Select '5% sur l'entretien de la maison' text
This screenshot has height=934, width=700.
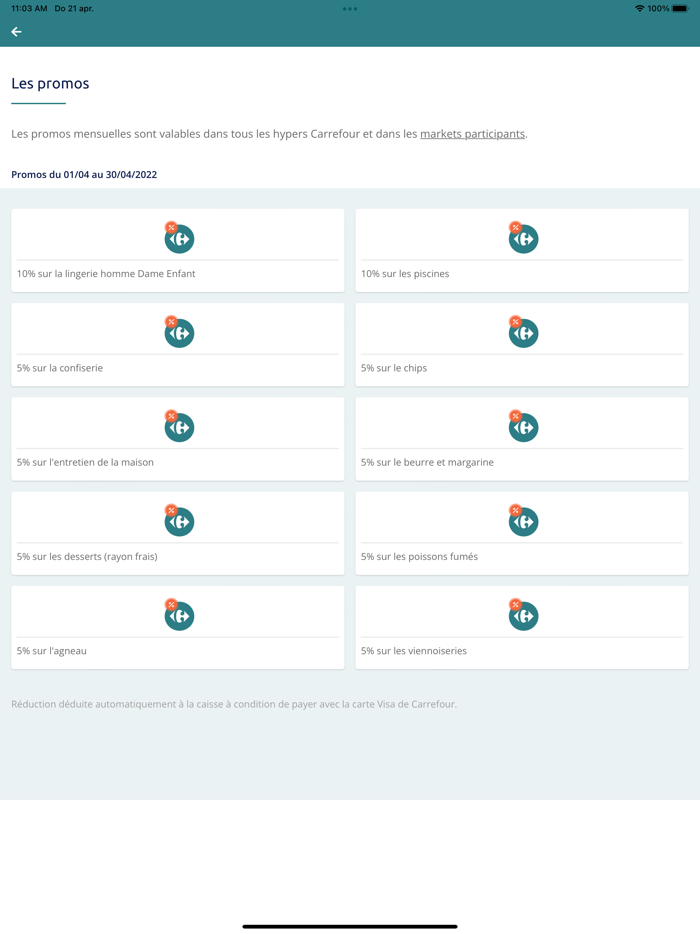point(85,462)
